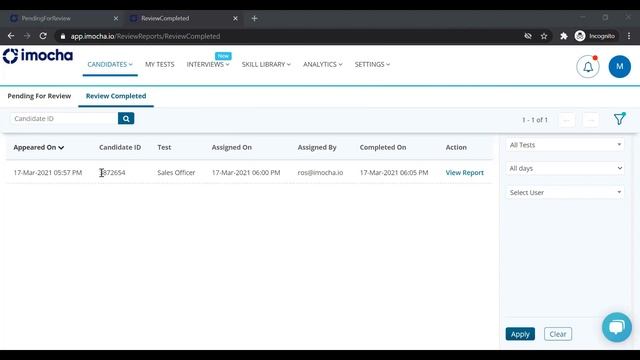Click the Candidate ID column header
The width and height of the screenshot is (640, 360).
click(x=120, y=147)
